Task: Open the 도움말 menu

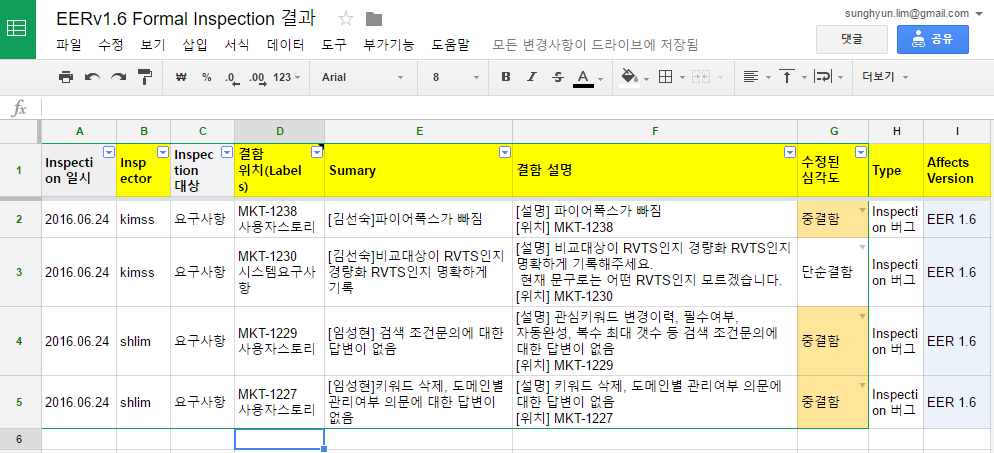Action: pyautogui.click(x=451, y=45)
